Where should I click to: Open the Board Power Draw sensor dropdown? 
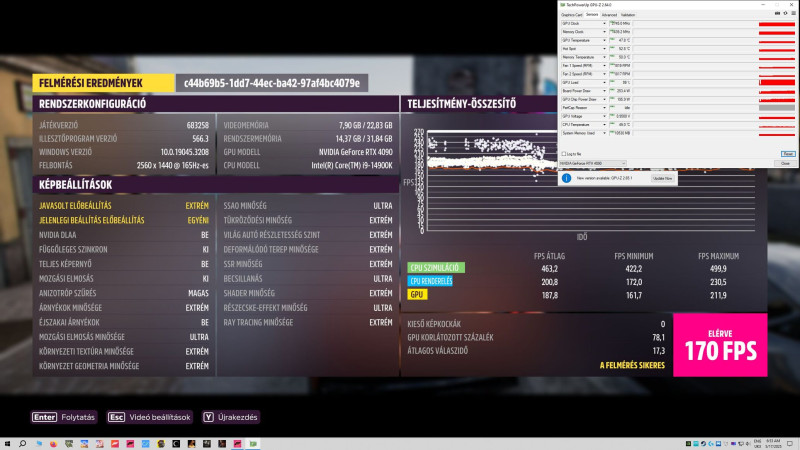(604, 91)
